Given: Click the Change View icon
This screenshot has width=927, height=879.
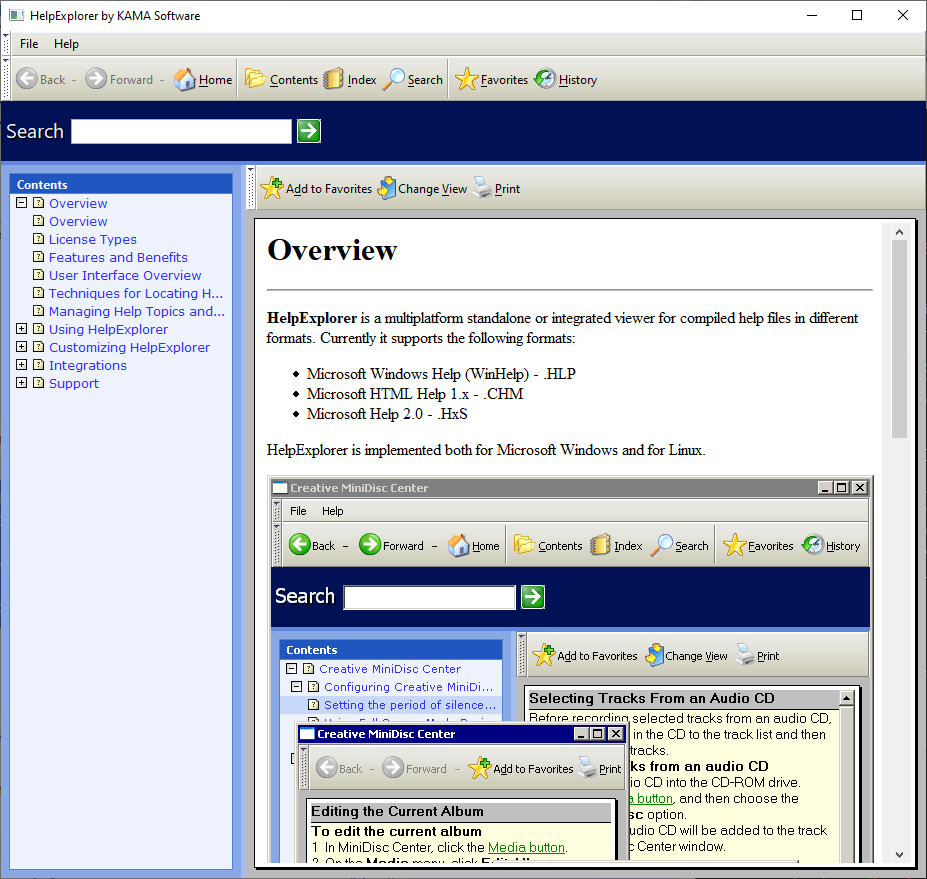Looking at the screenshot, I should 387,188.
